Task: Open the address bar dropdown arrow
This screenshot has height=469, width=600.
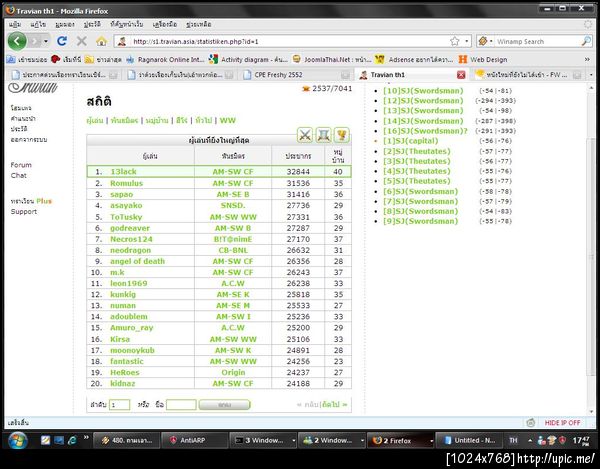Action: [466, 41]
